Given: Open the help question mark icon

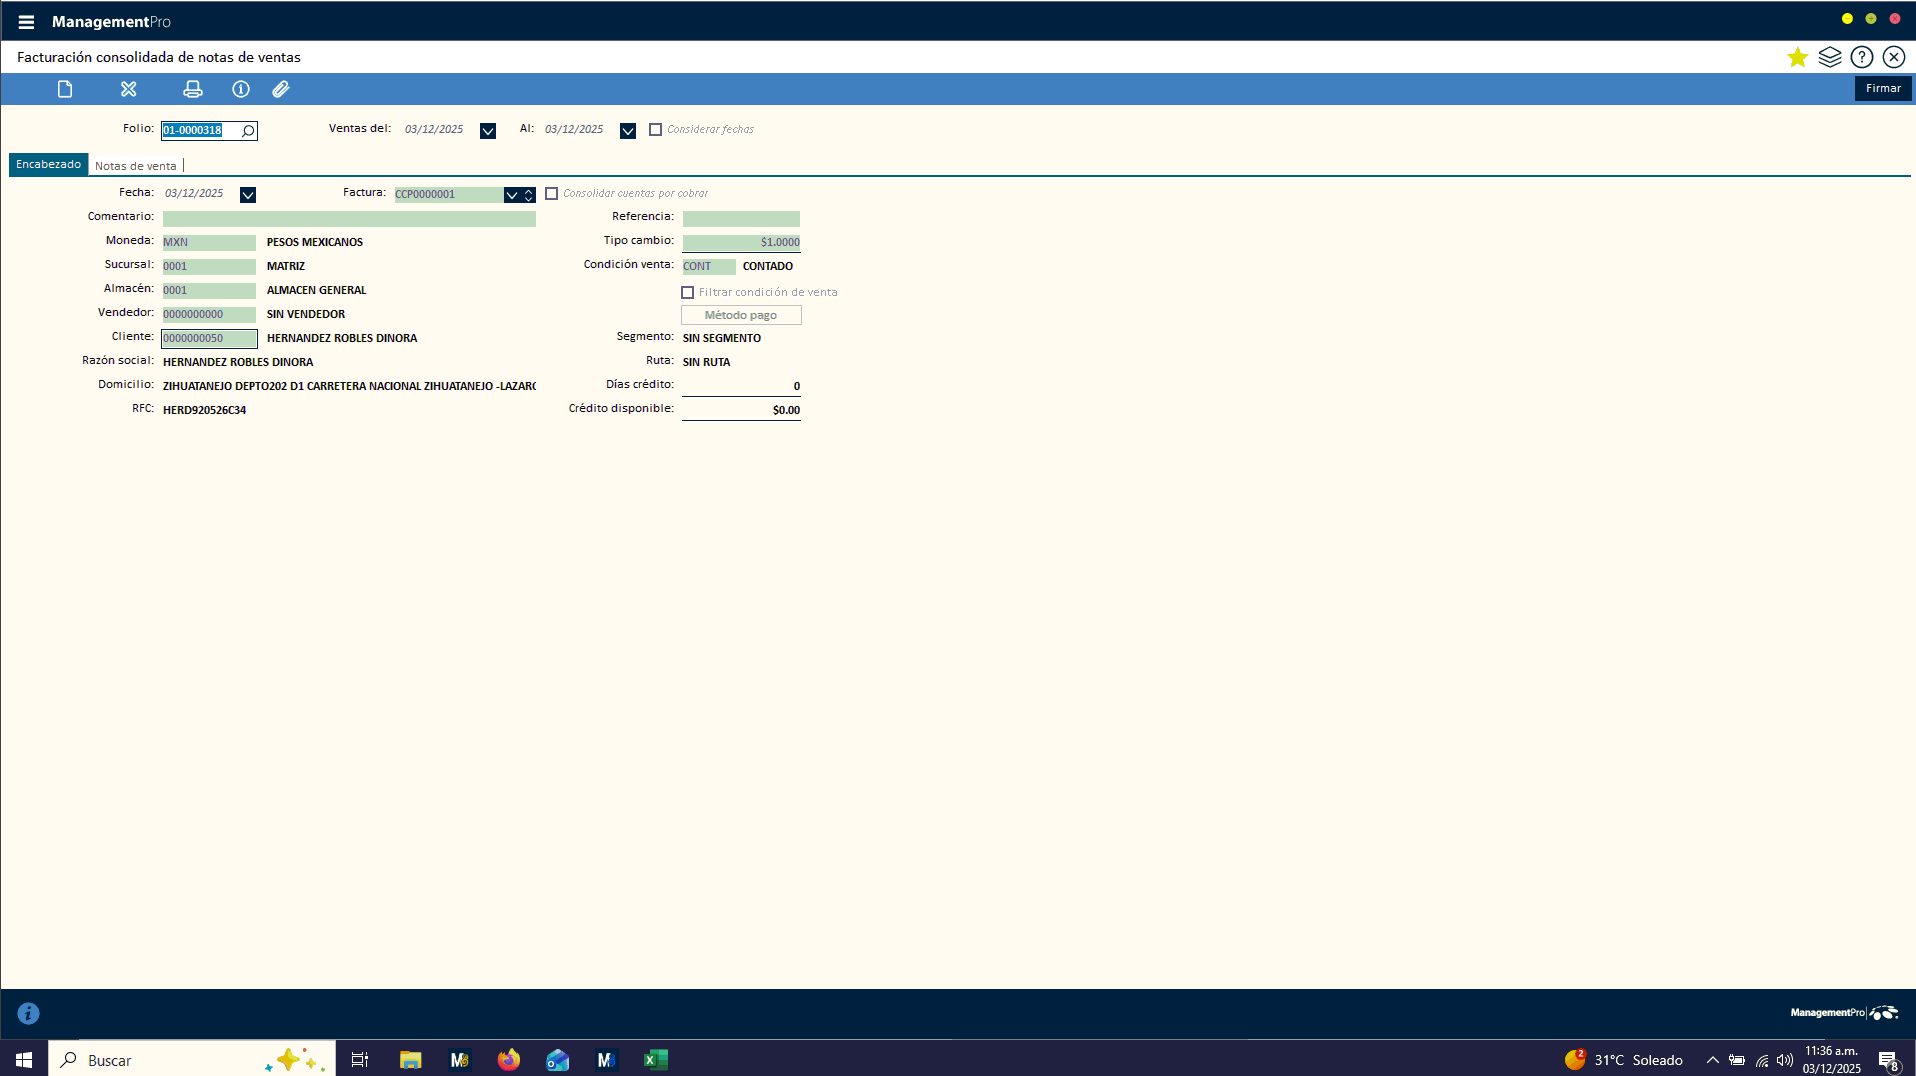Looking at the screenshot, I should pyautogui.click(x=1861, y=57).
